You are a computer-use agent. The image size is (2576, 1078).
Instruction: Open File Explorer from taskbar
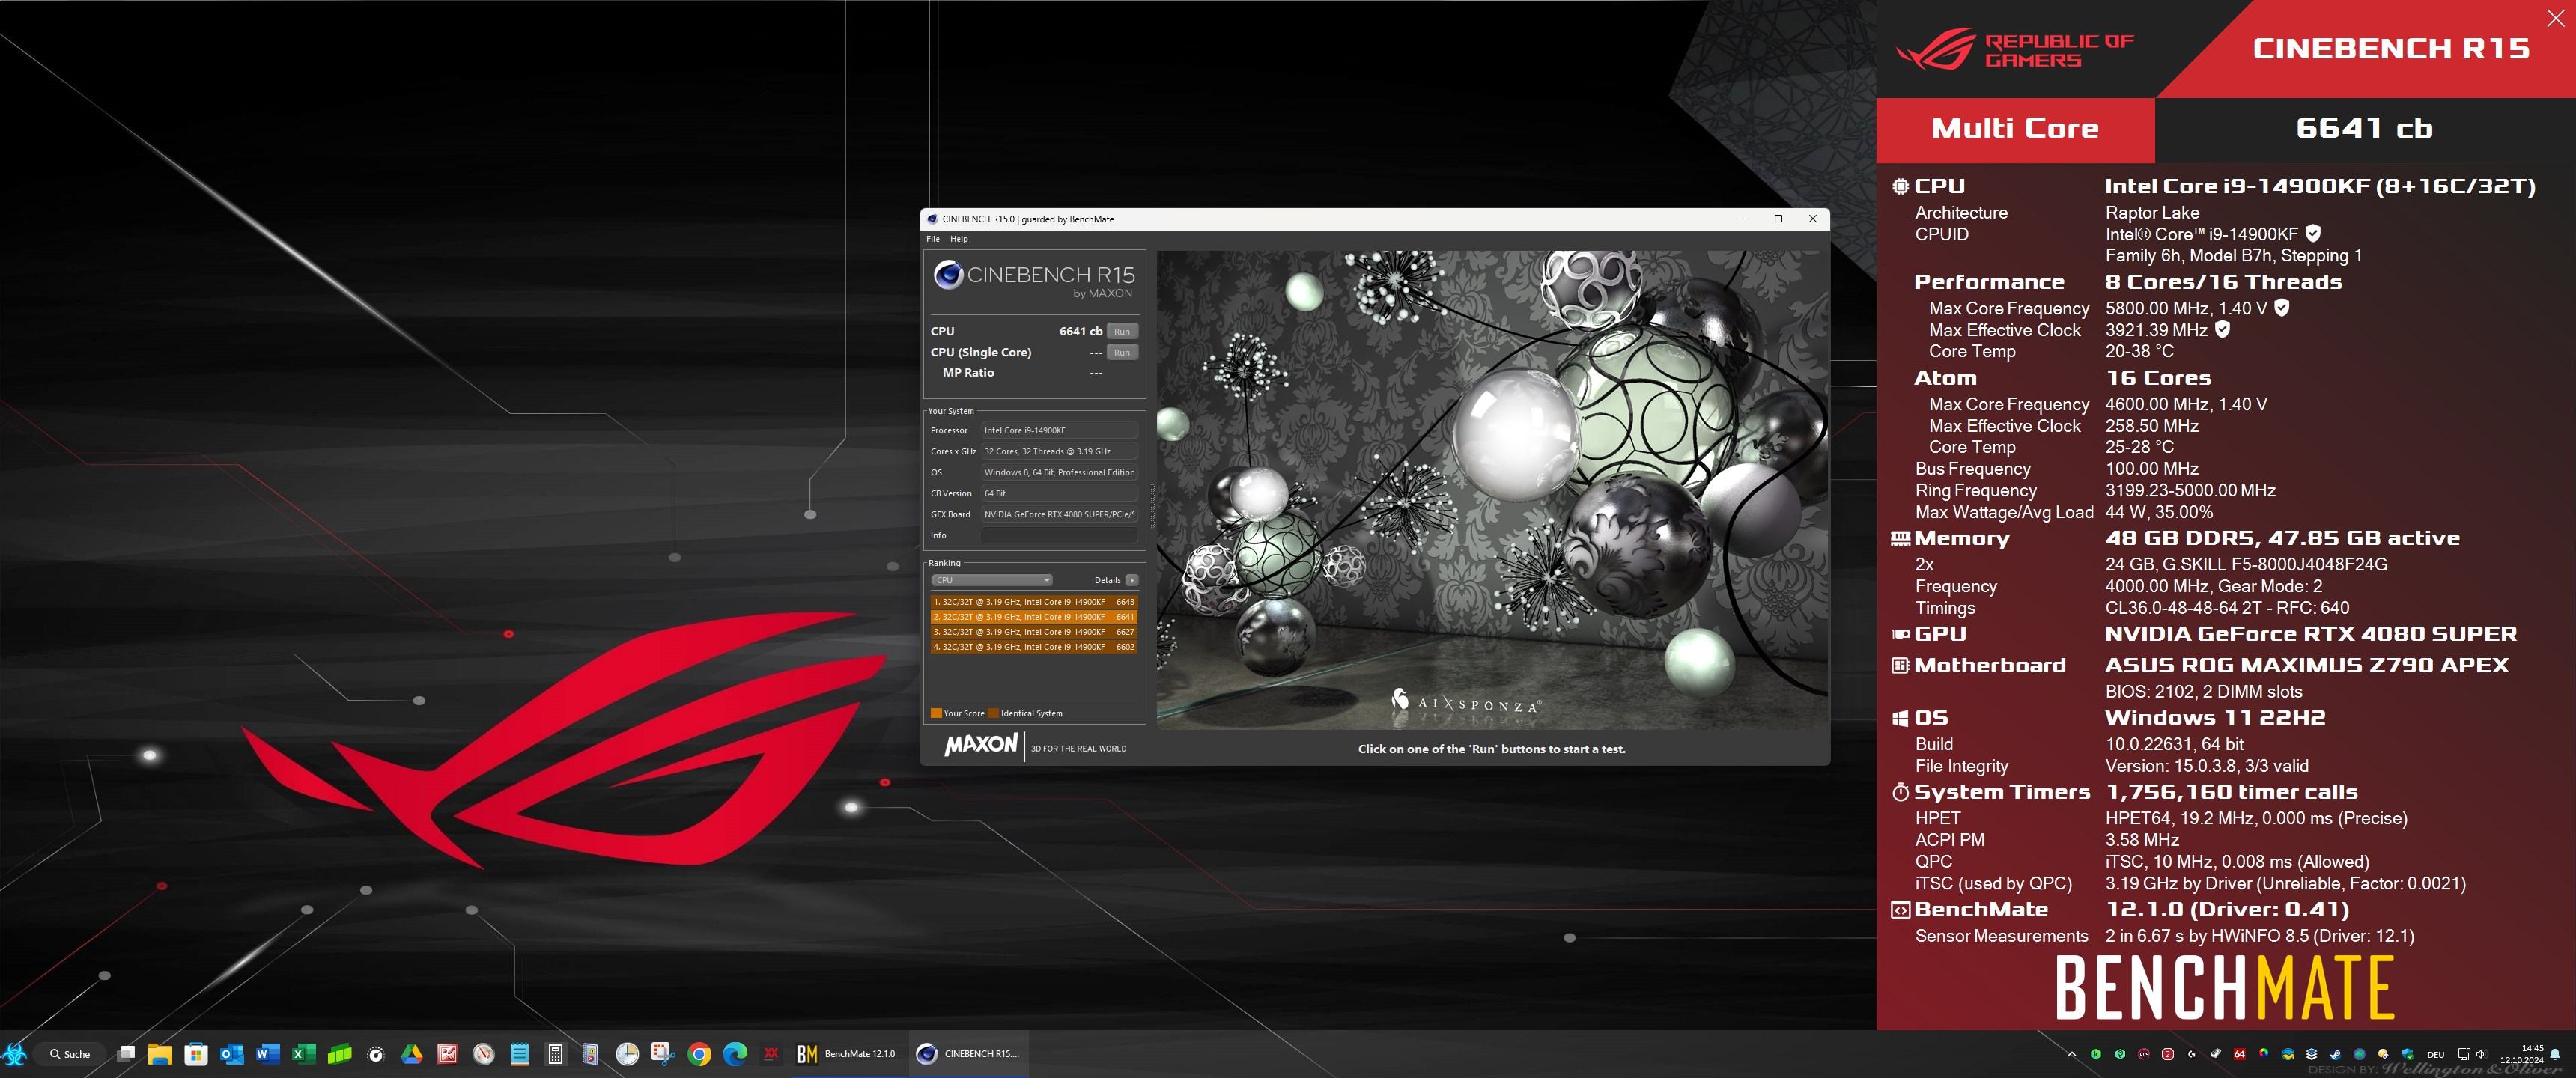tap(160, 1053)
